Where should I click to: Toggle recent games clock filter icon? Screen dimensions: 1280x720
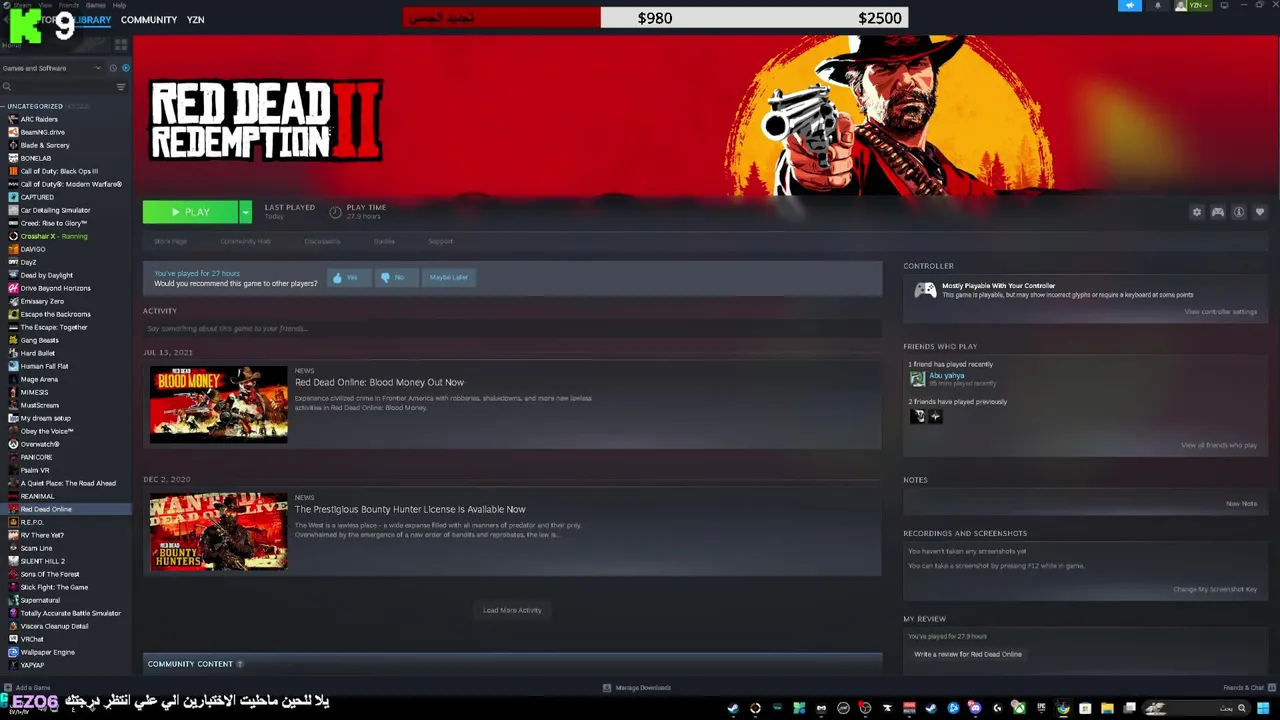[x=113, y=68]
